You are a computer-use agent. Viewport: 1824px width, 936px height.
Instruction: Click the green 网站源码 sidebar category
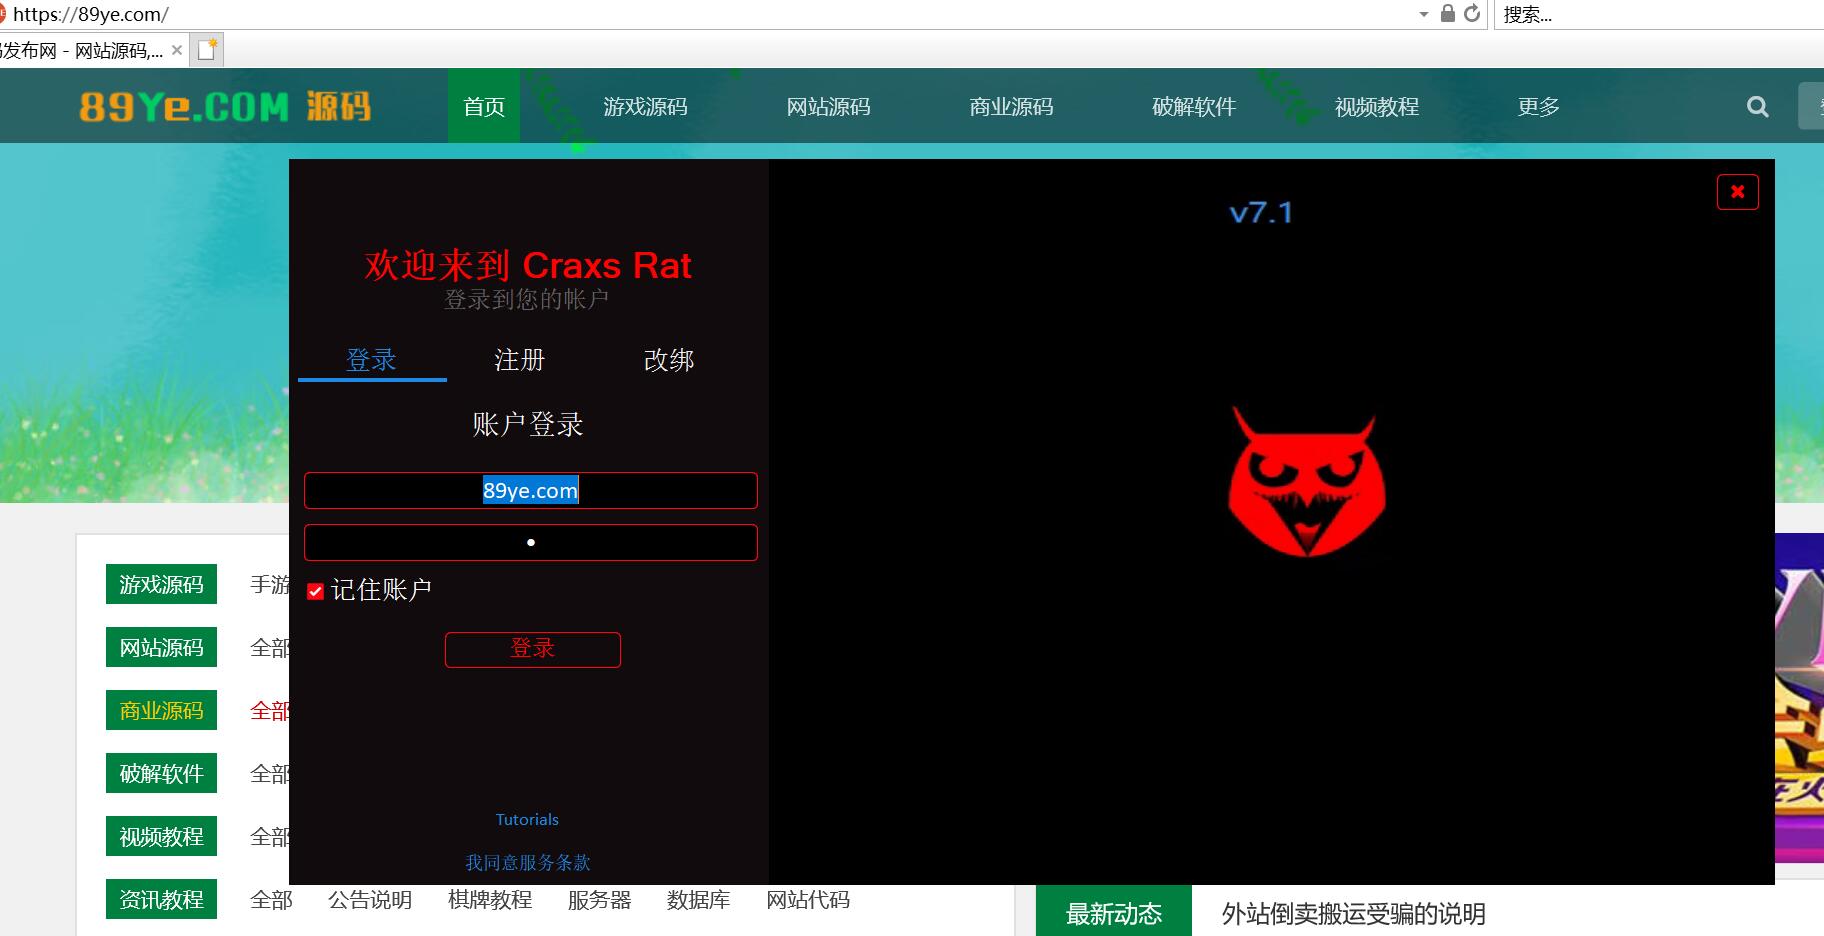click(x=161, y=647)
